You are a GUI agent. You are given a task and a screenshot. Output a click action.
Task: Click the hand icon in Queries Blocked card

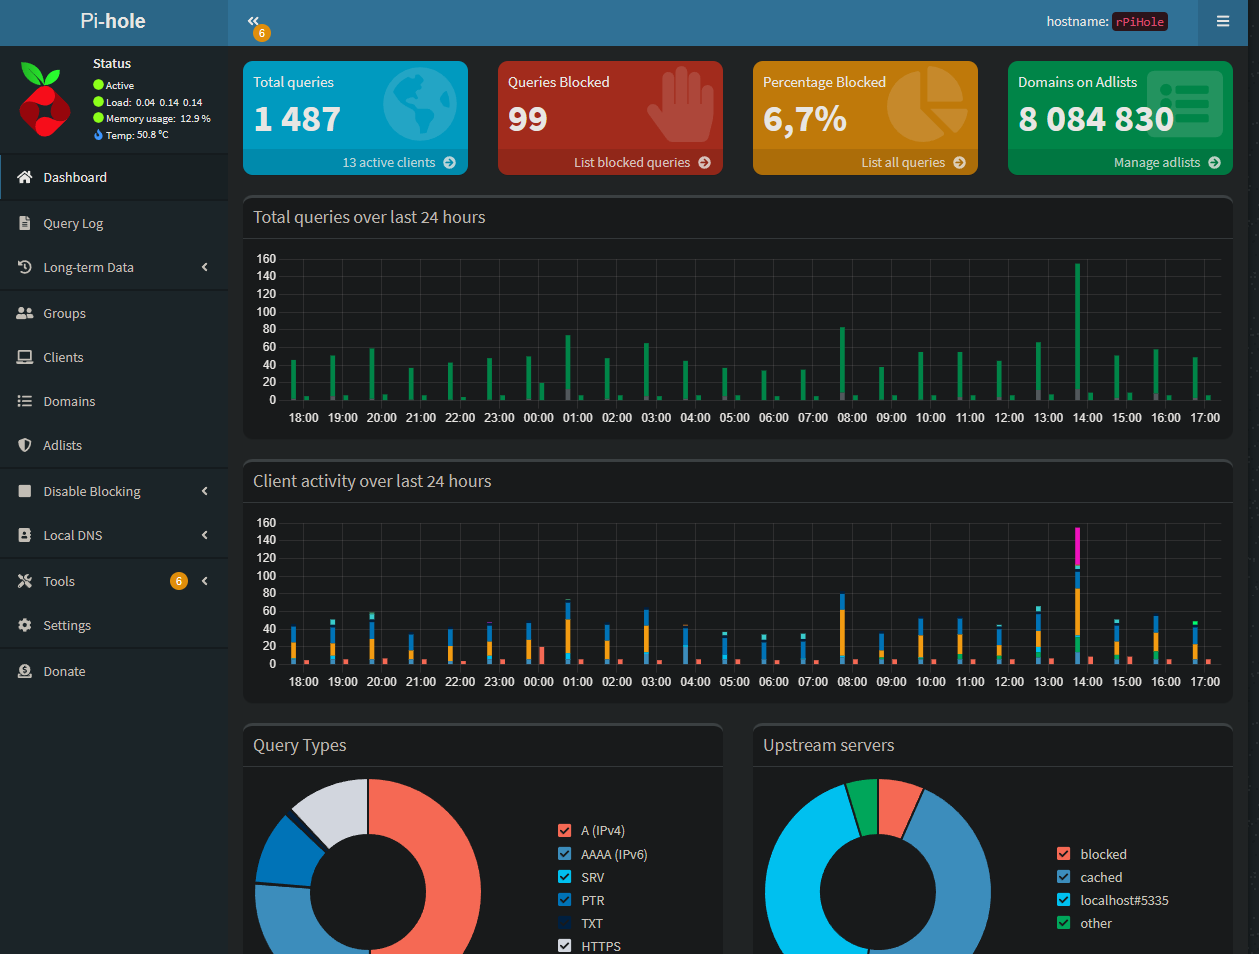[x=680, y=104]
